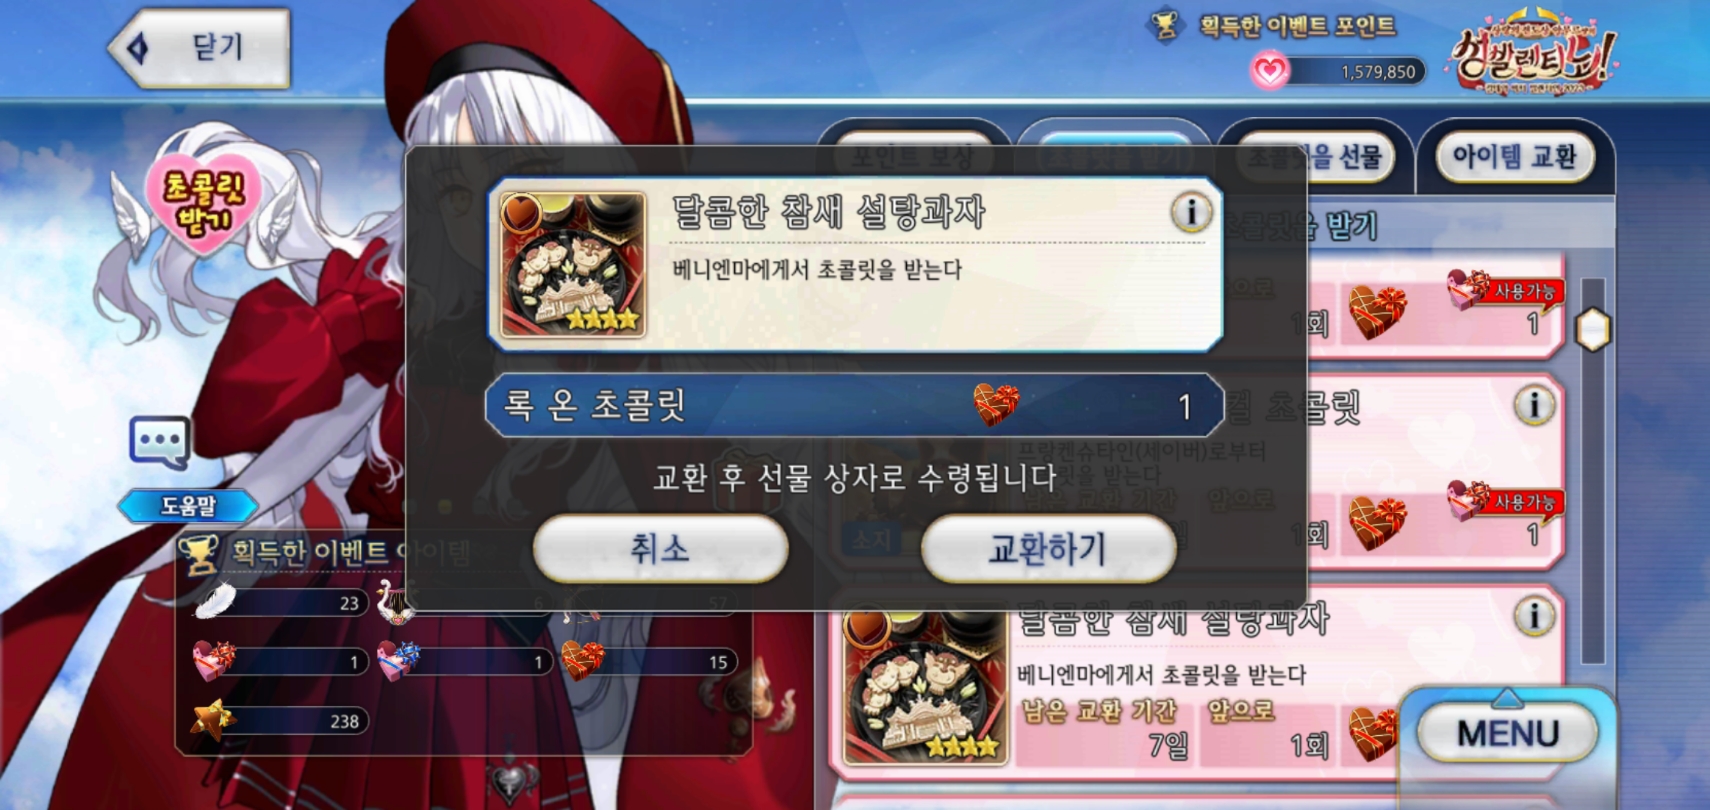Tap the speech bubble chat icon
The width and height of the screenshot is (1710, 810).
(160, 442)
